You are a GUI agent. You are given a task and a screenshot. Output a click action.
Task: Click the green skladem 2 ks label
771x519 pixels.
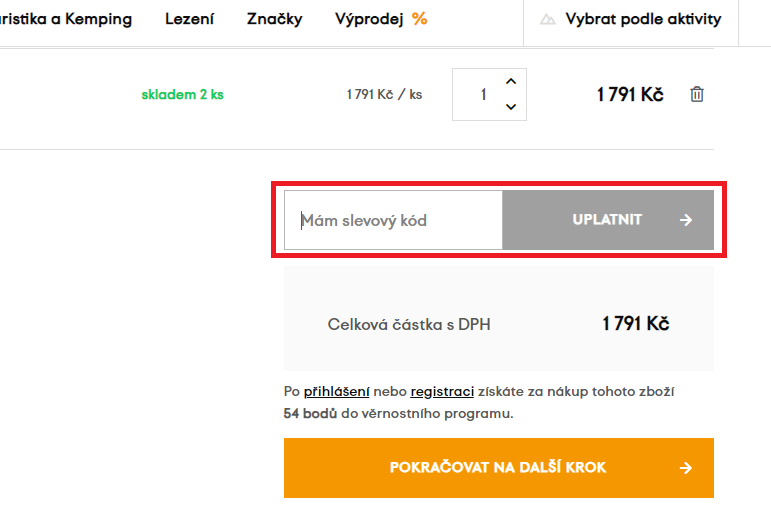click(x=182, y=95)
